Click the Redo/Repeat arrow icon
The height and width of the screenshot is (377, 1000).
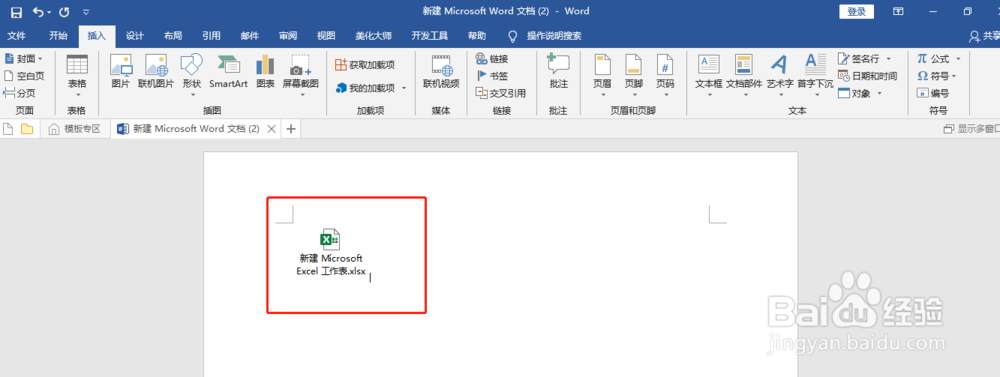[x=64, y=11]
